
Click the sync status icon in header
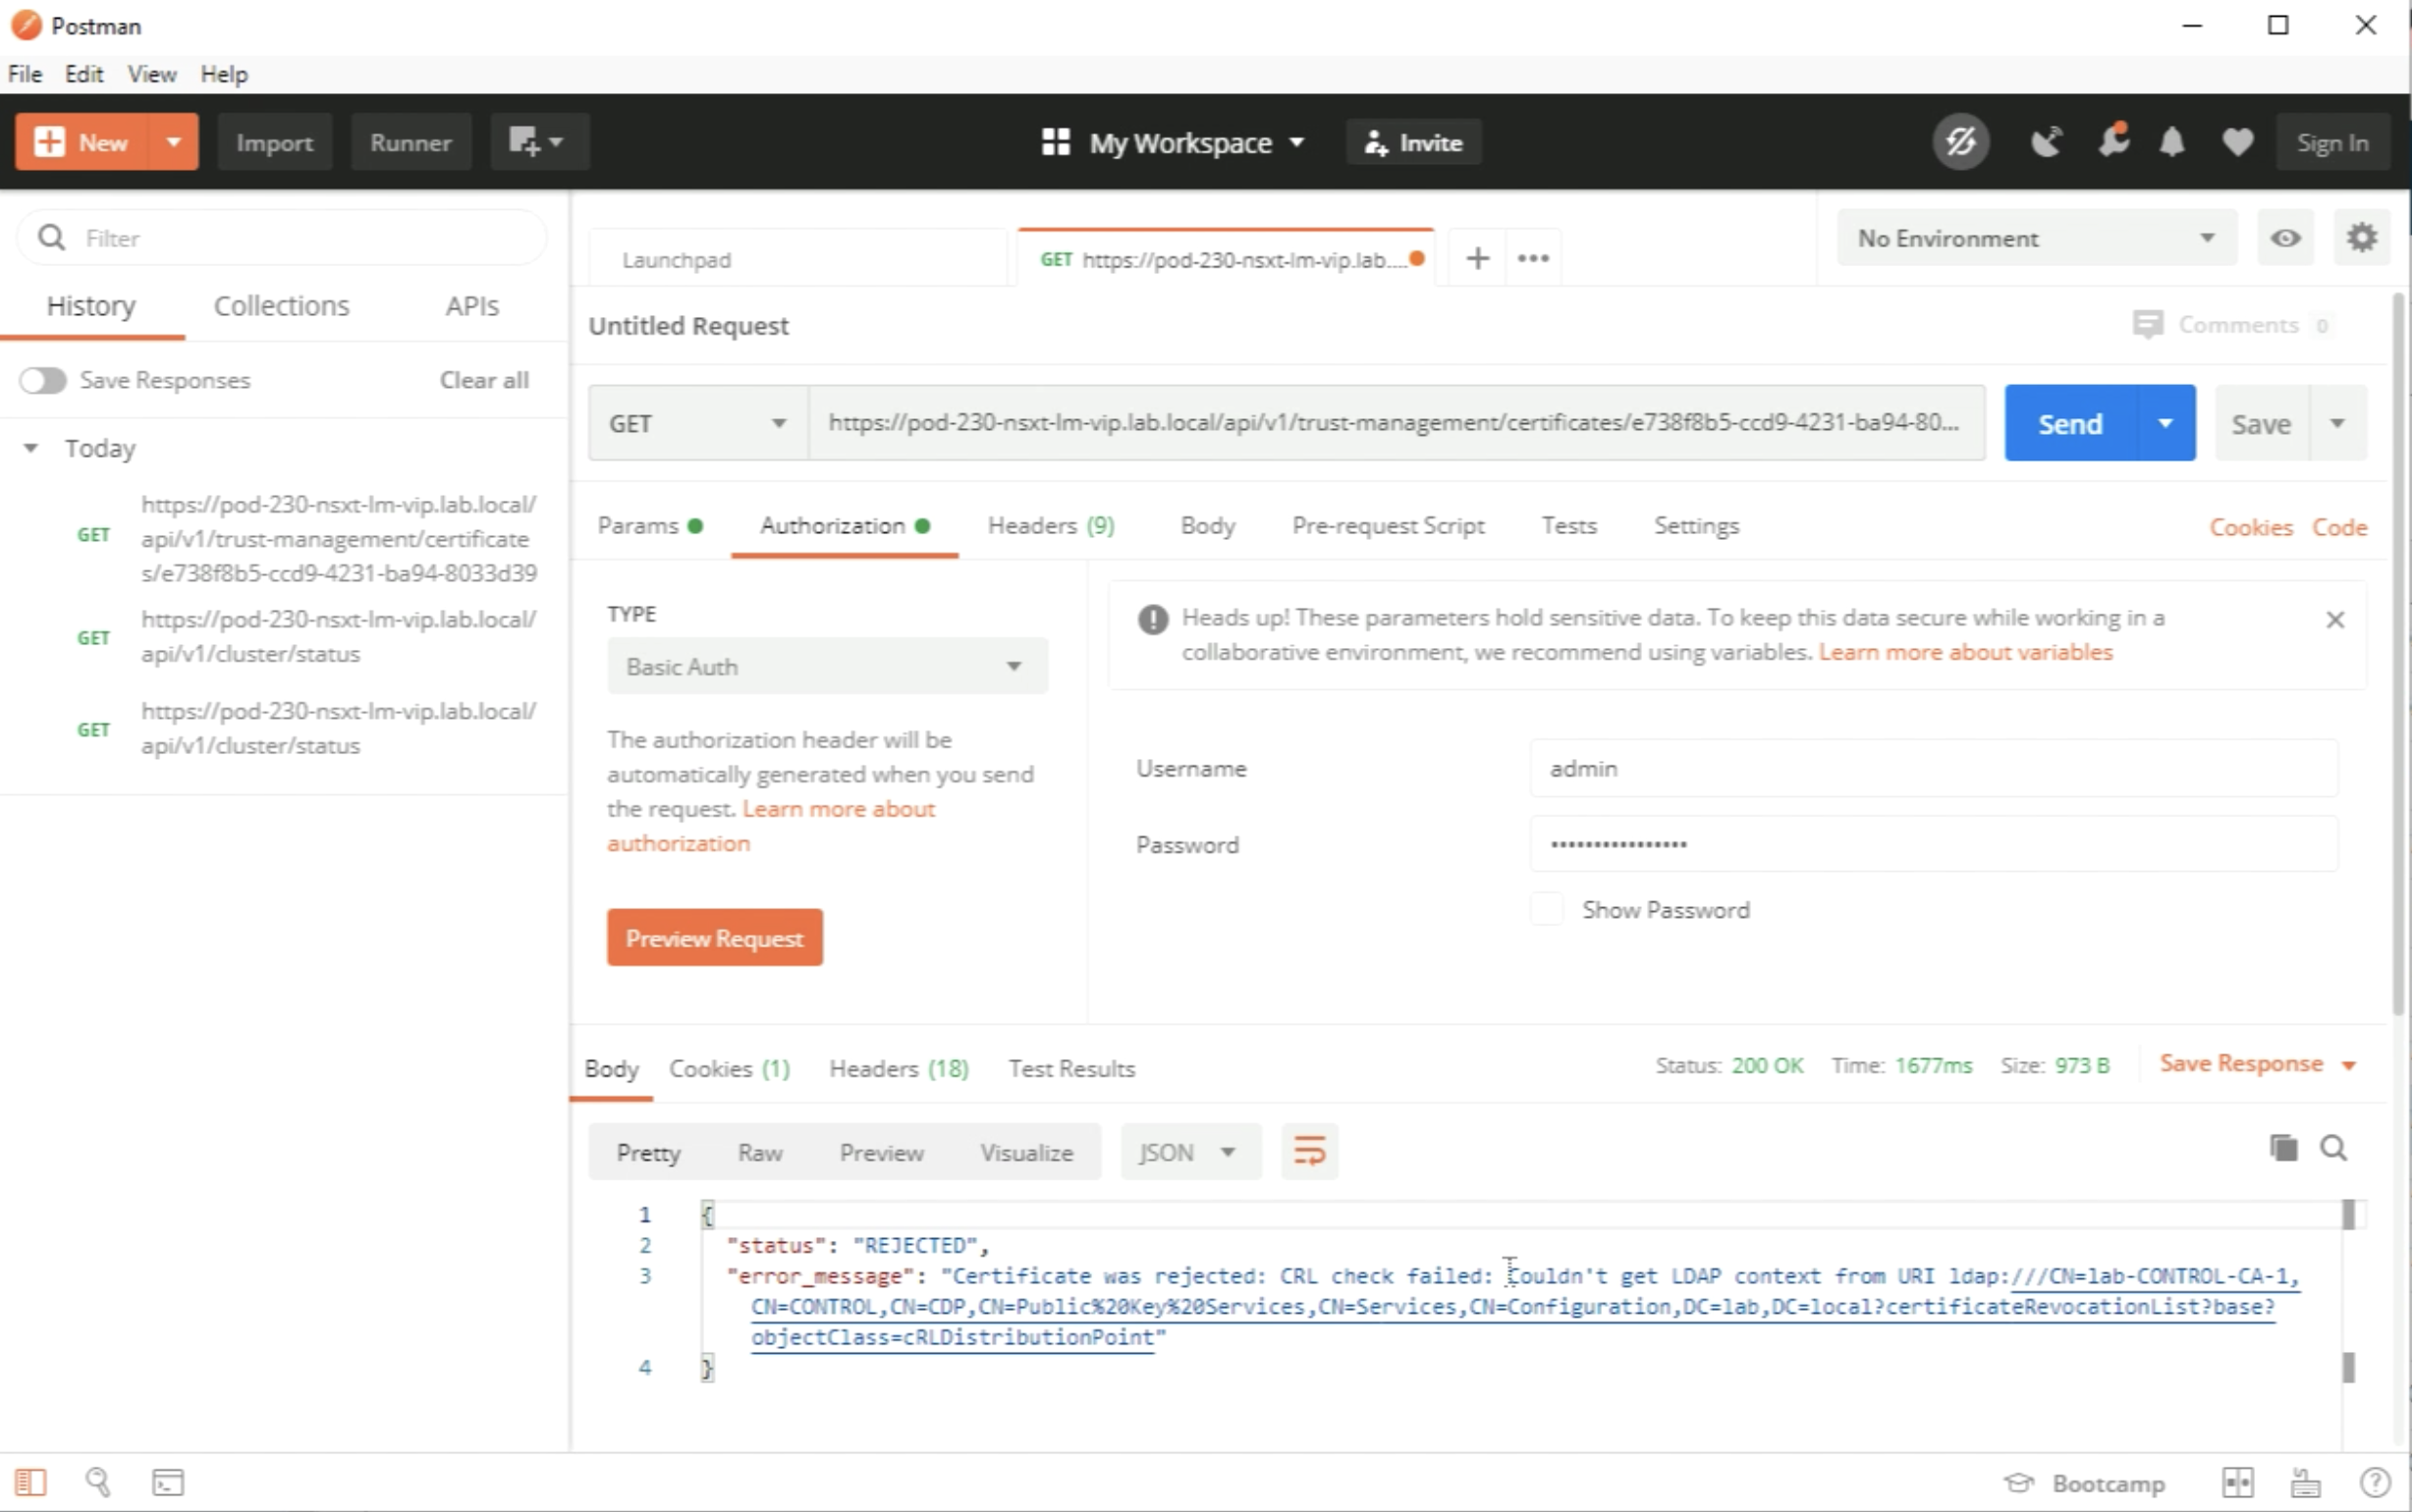point(1960,142)
